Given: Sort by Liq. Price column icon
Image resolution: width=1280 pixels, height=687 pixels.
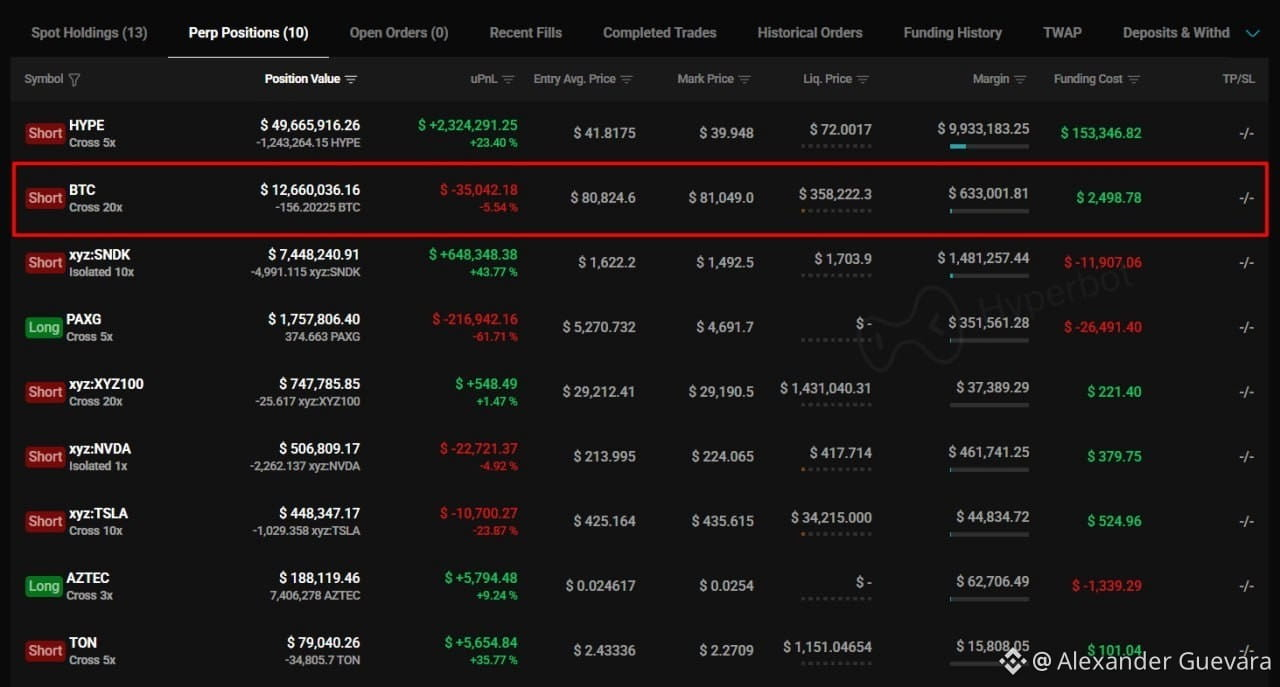Looking at the screenshot, I should coord(863,80).
